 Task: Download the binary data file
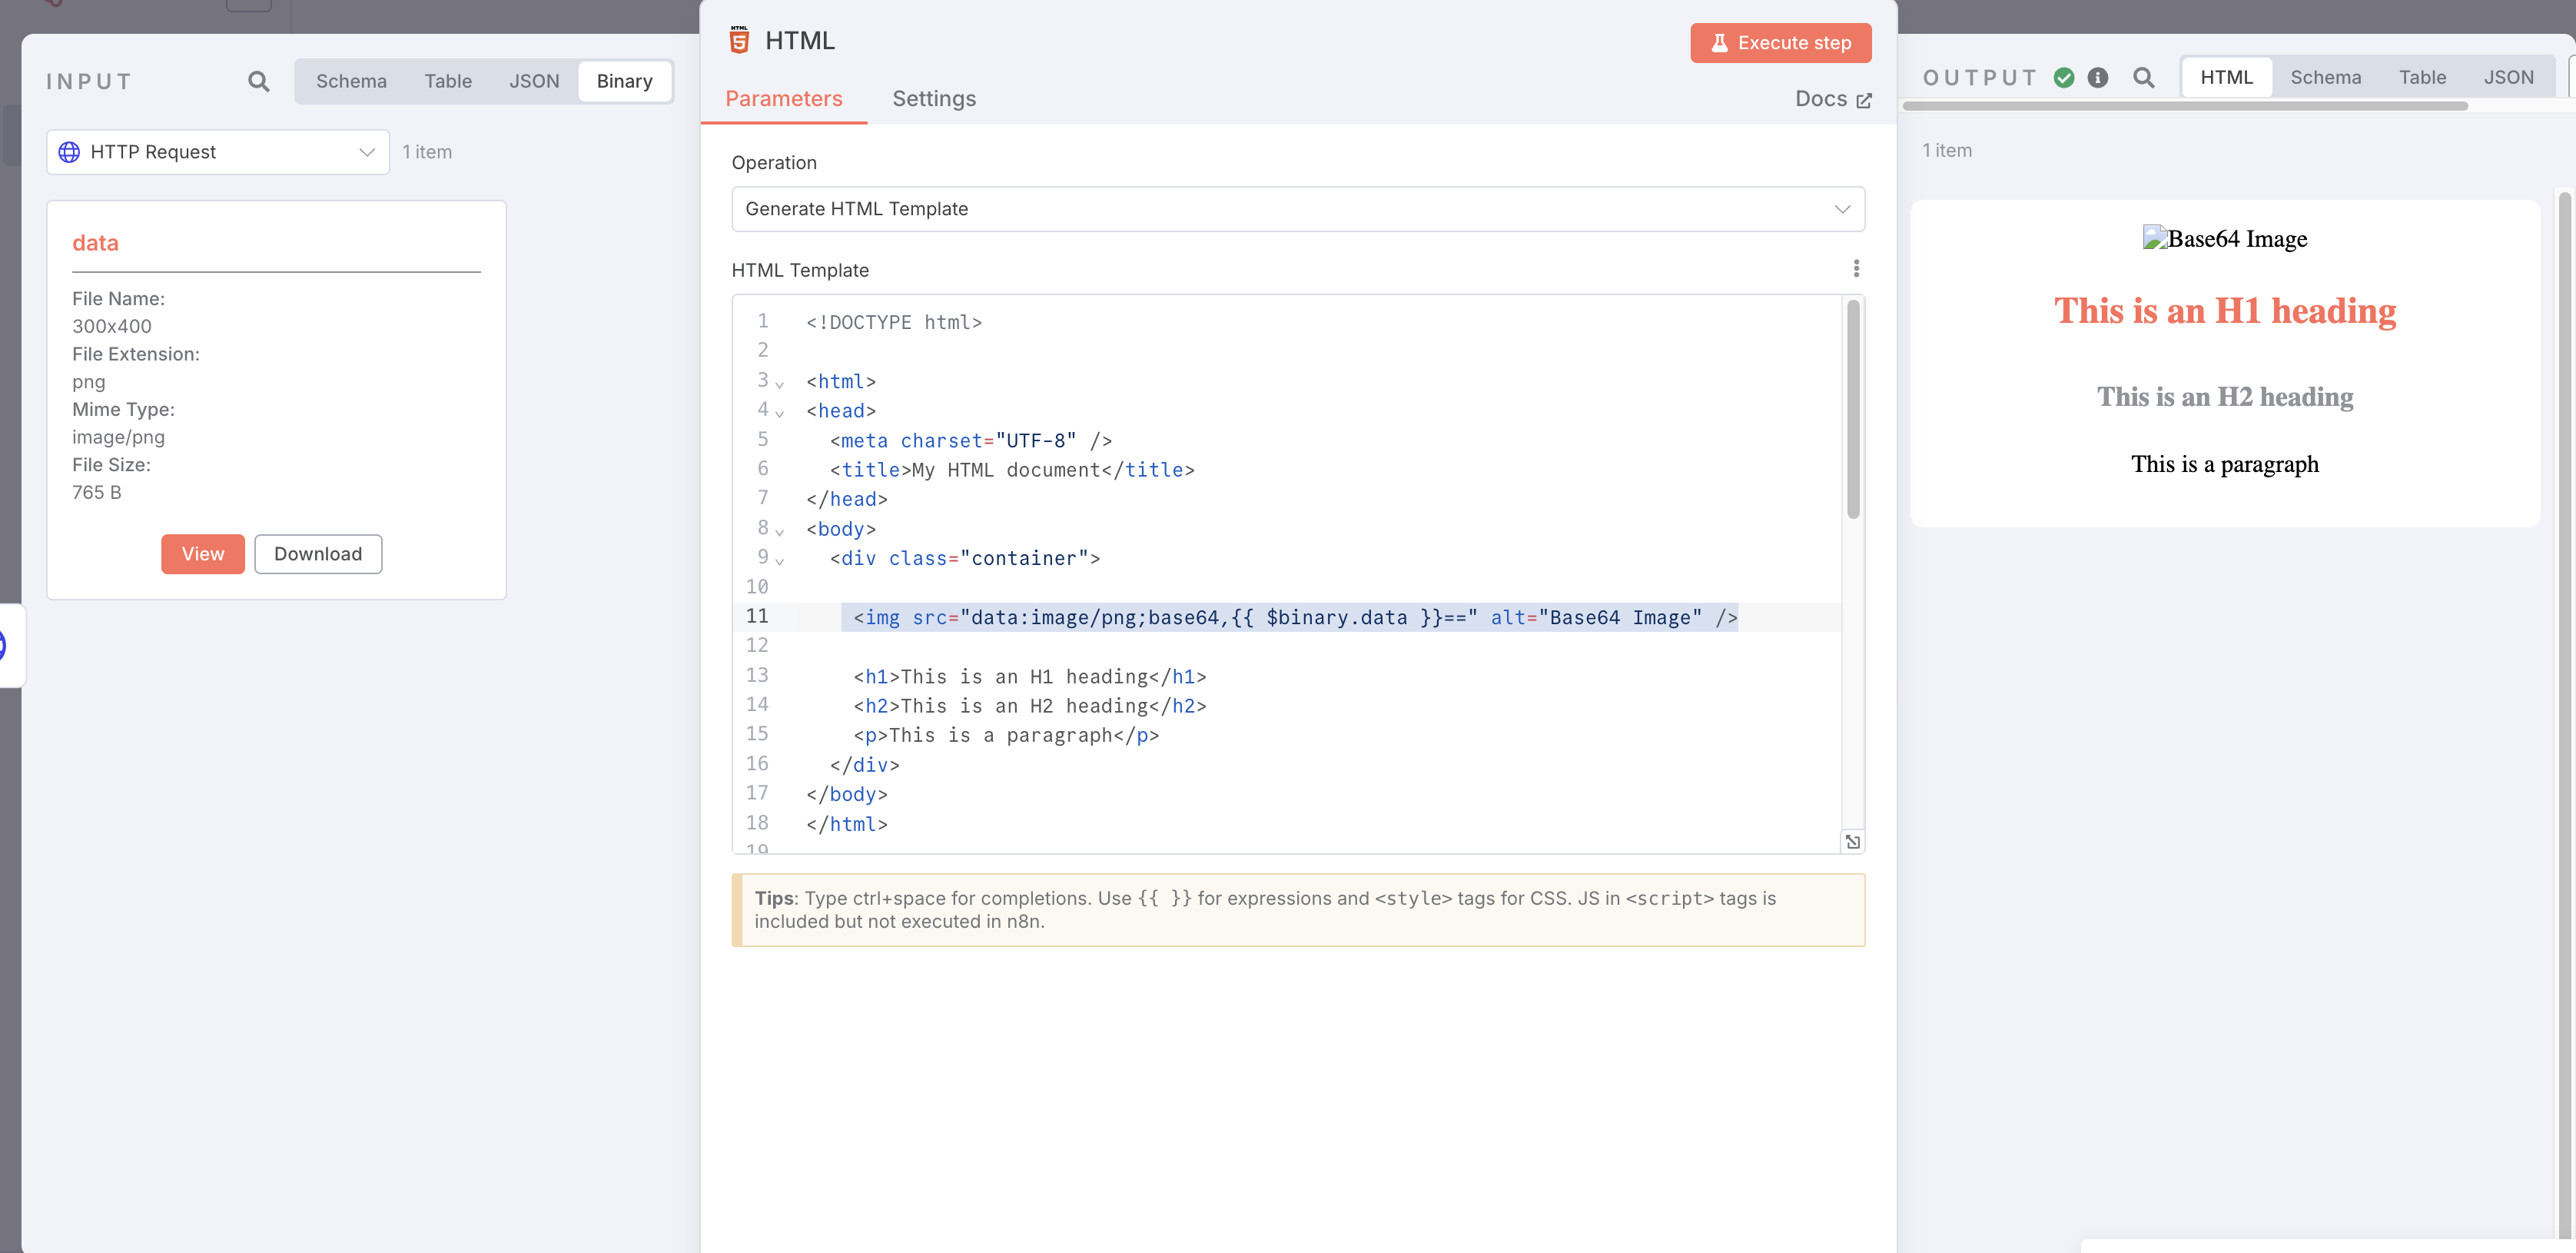coord(318,554)
